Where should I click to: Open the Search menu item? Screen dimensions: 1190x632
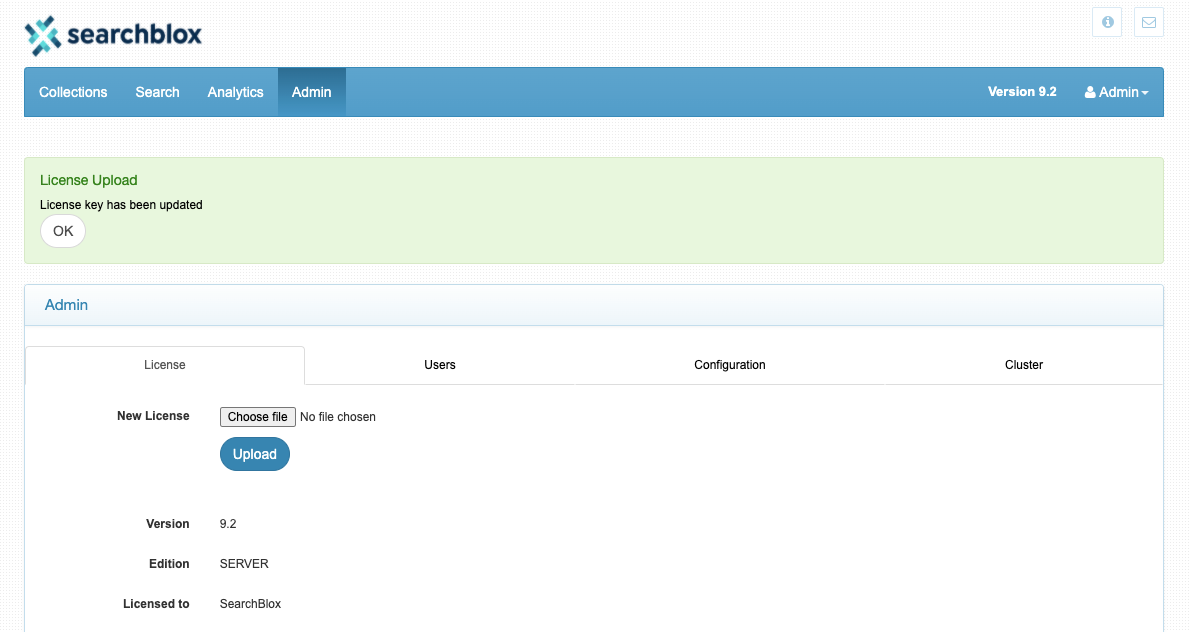[x=157, y=92]
